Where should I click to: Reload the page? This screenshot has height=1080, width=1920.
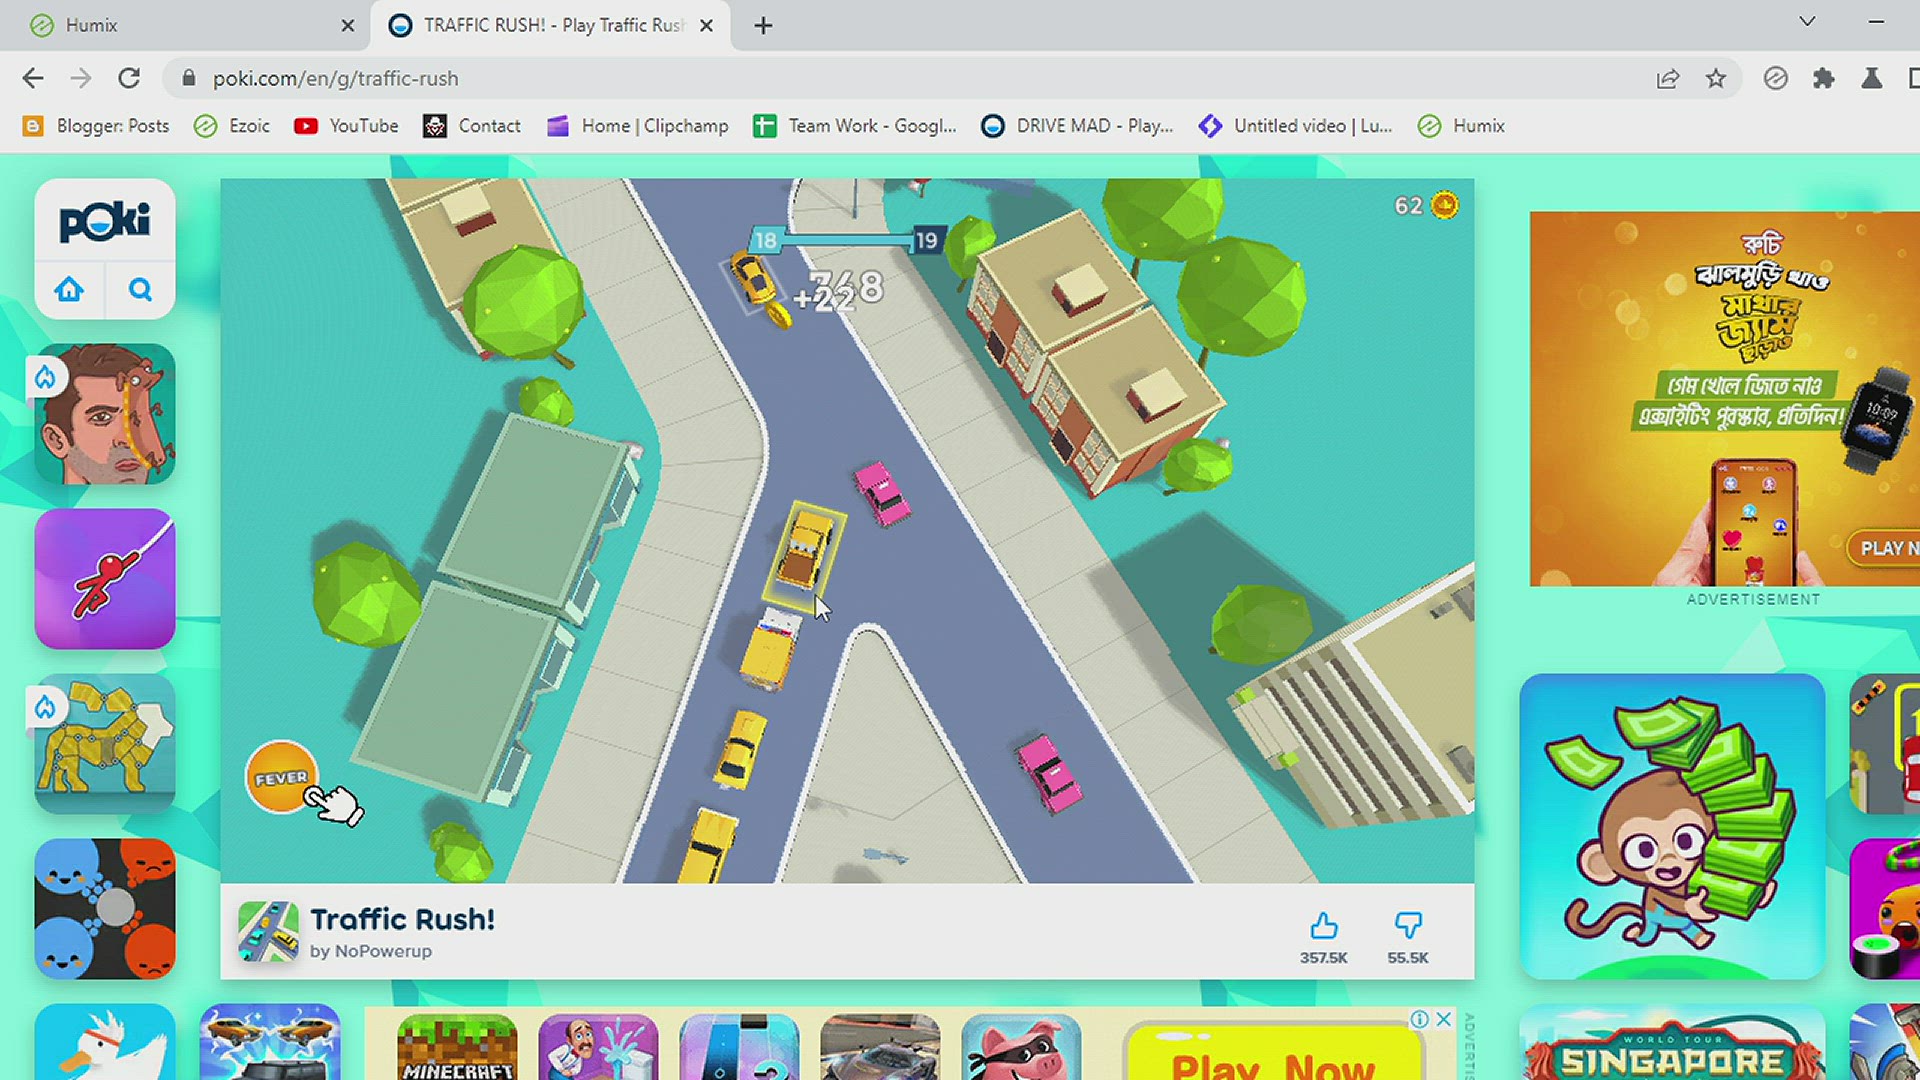tap(129, 79)
